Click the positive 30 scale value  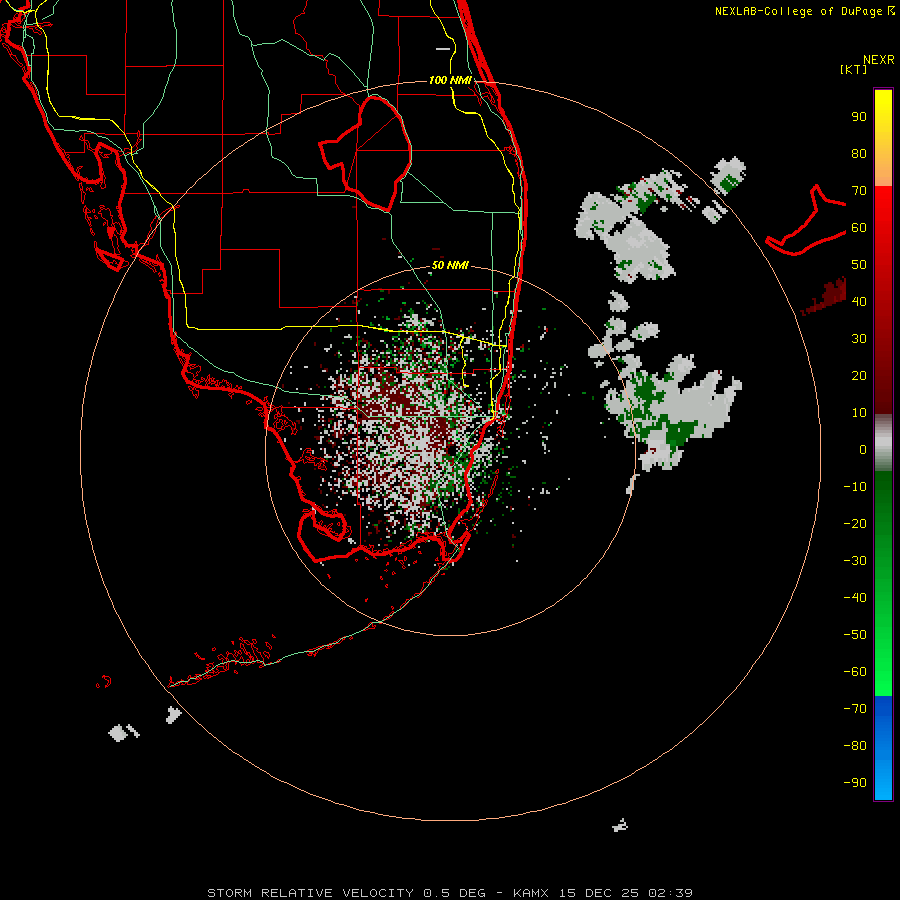click(x=859, y=339)
